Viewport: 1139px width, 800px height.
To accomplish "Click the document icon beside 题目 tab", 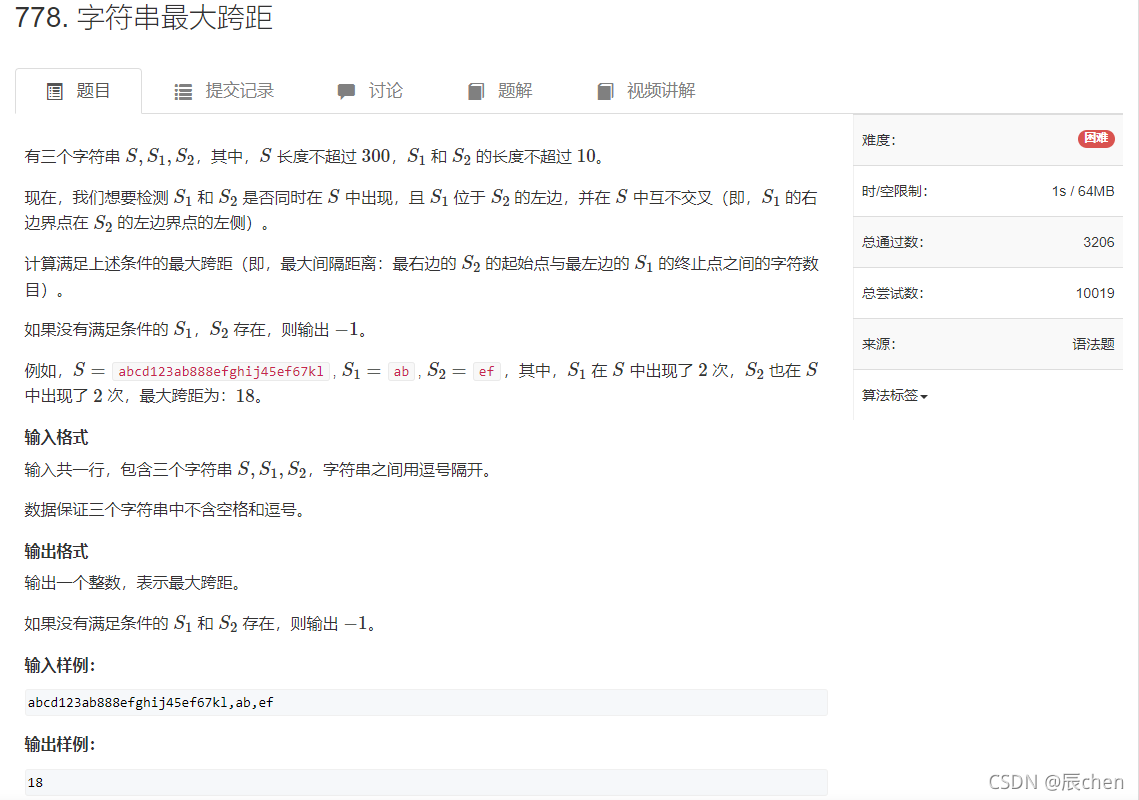I will coord(54,90).
